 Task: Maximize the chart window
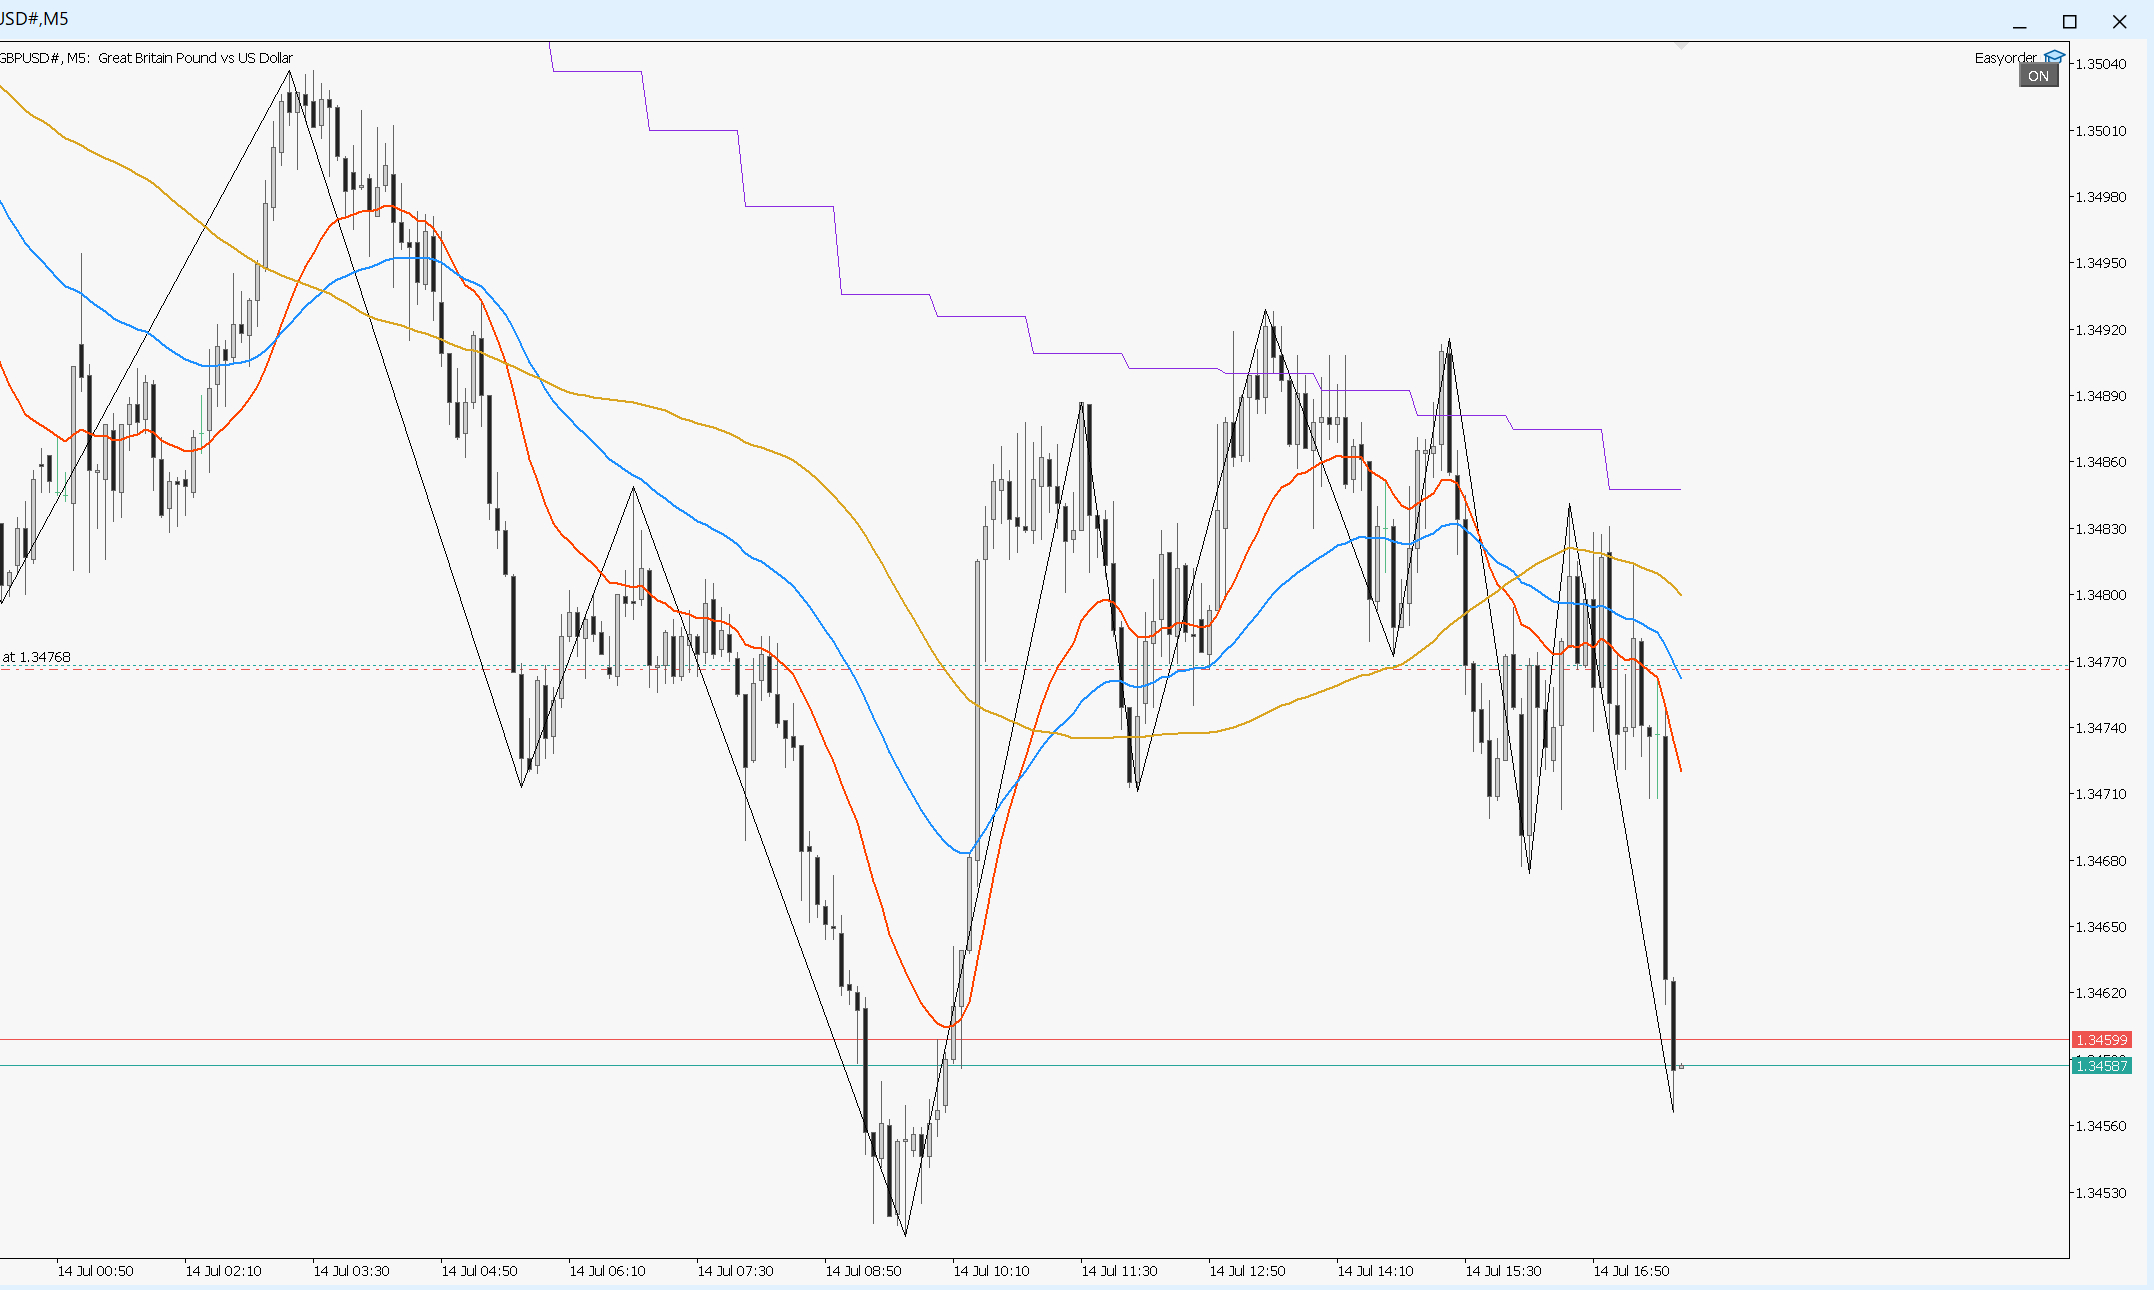pyautogui.click(x=2069, y=21)
